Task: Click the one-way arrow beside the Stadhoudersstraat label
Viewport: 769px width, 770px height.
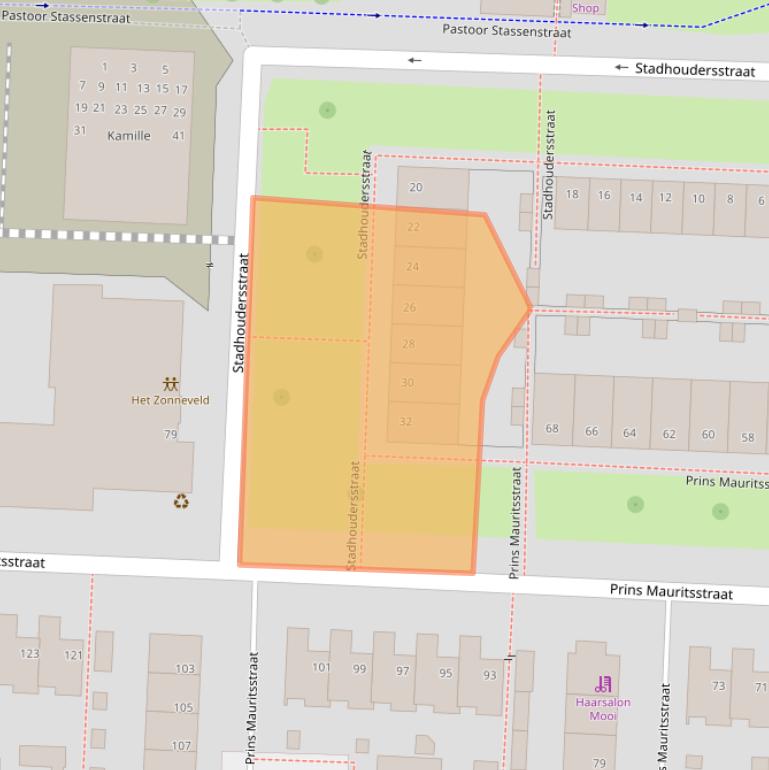Action: click(621, 68)
